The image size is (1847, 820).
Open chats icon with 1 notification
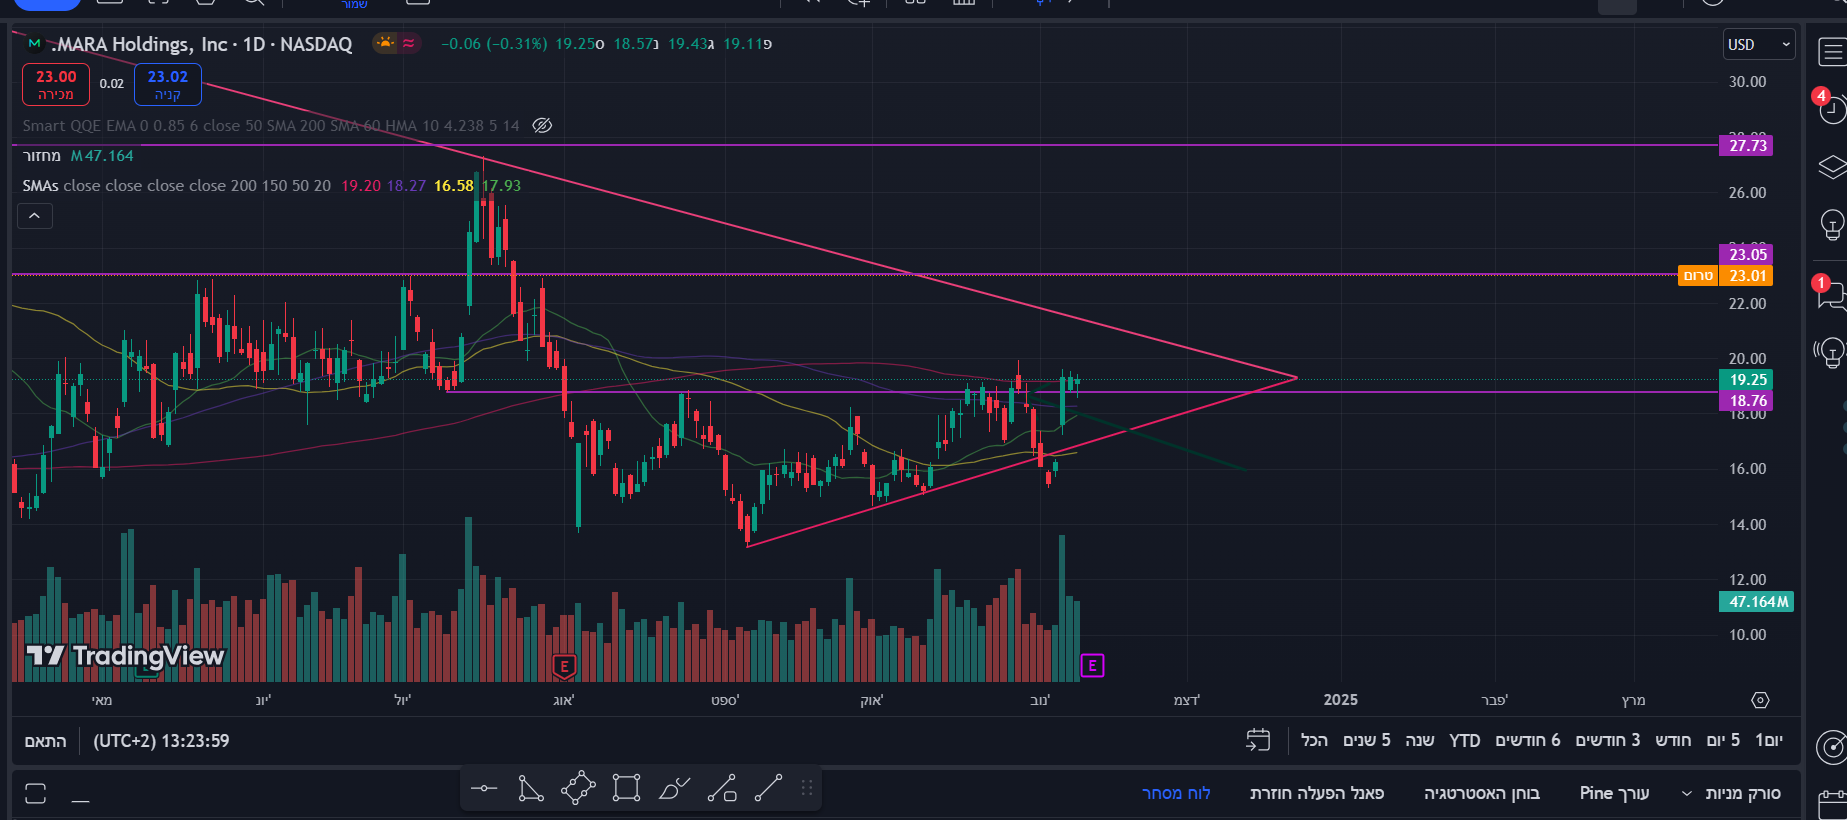coord(1832,294)
